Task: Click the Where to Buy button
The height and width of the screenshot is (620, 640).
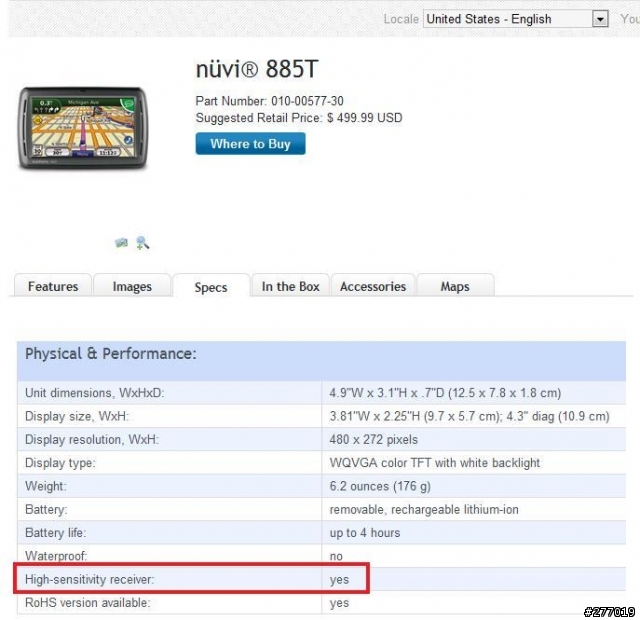Action: [x=250, y=144]
